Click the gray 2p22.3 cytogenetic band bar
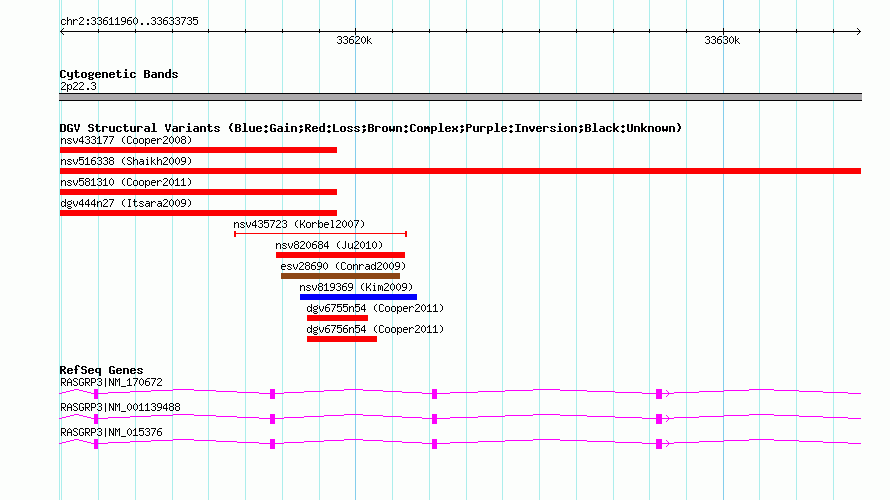Image resolution: width=890 pixels, height=500 pixels. tap(460, 97)
